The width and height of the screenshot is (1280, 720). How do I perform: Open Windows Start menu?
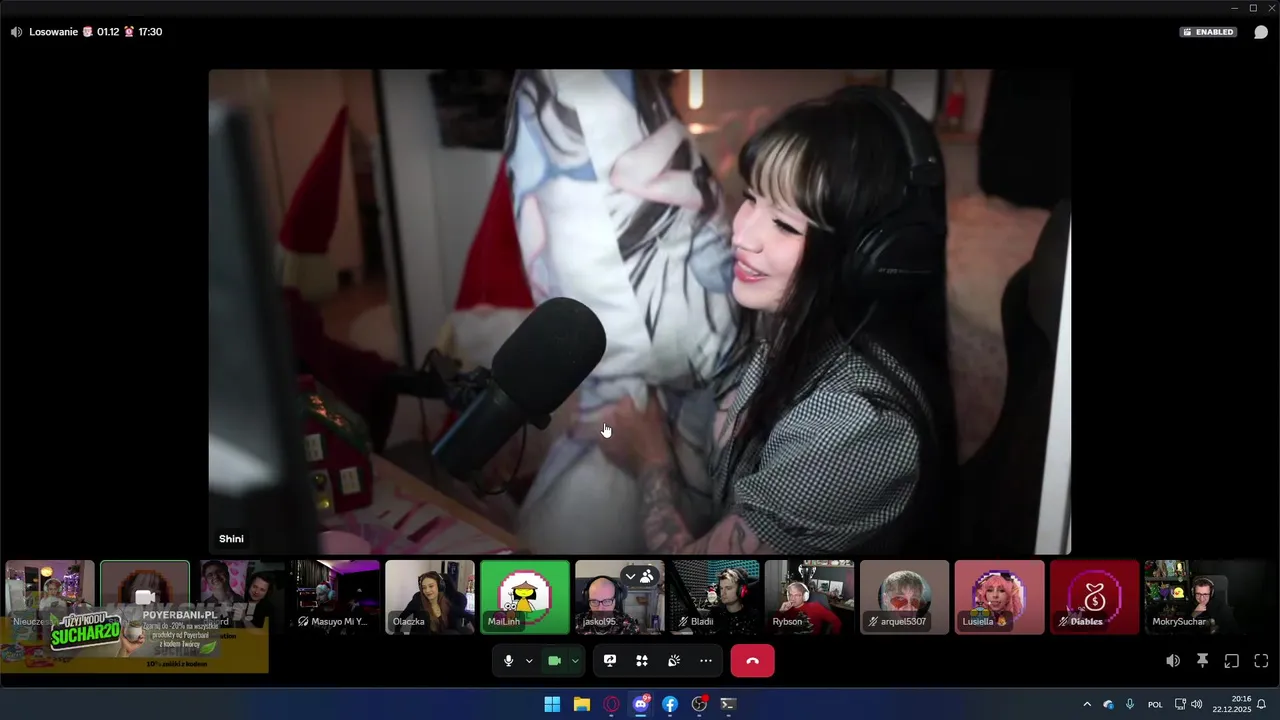tap(552, 704)
